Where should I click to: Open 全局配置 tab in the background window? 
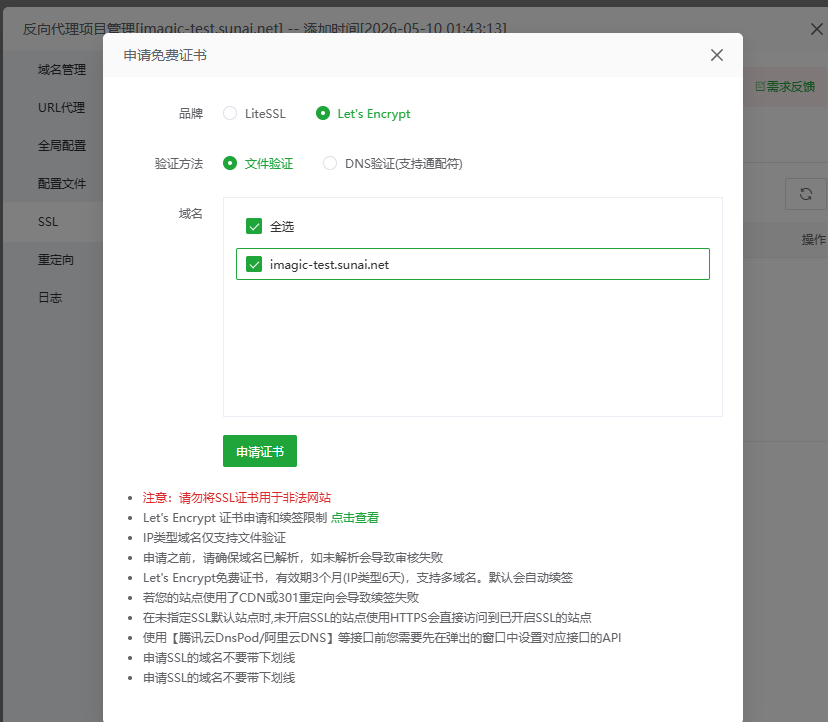tap(62, 146)
